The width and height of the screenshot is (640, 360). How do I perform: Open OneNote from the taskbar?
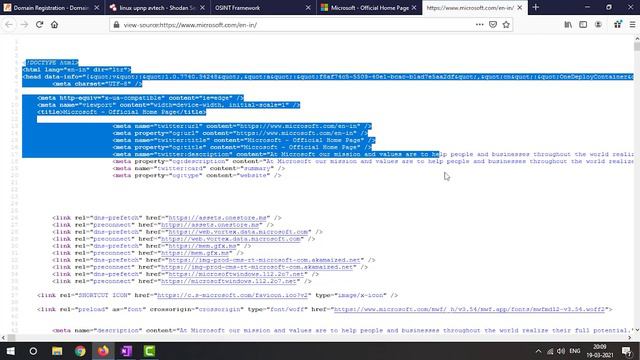coord(127,351)
